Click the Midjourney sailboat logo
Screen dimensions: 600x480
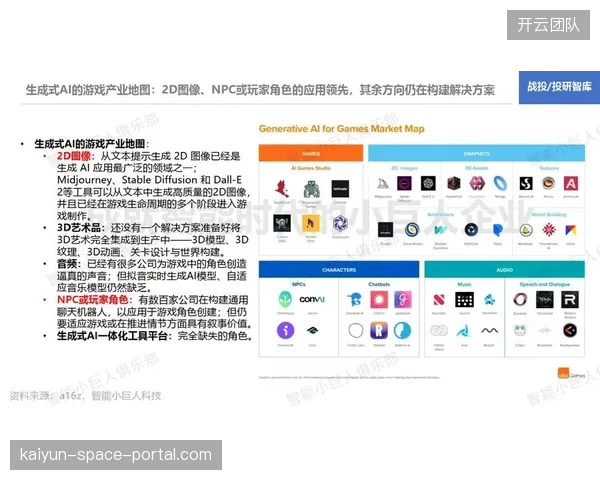pos(383,184)
